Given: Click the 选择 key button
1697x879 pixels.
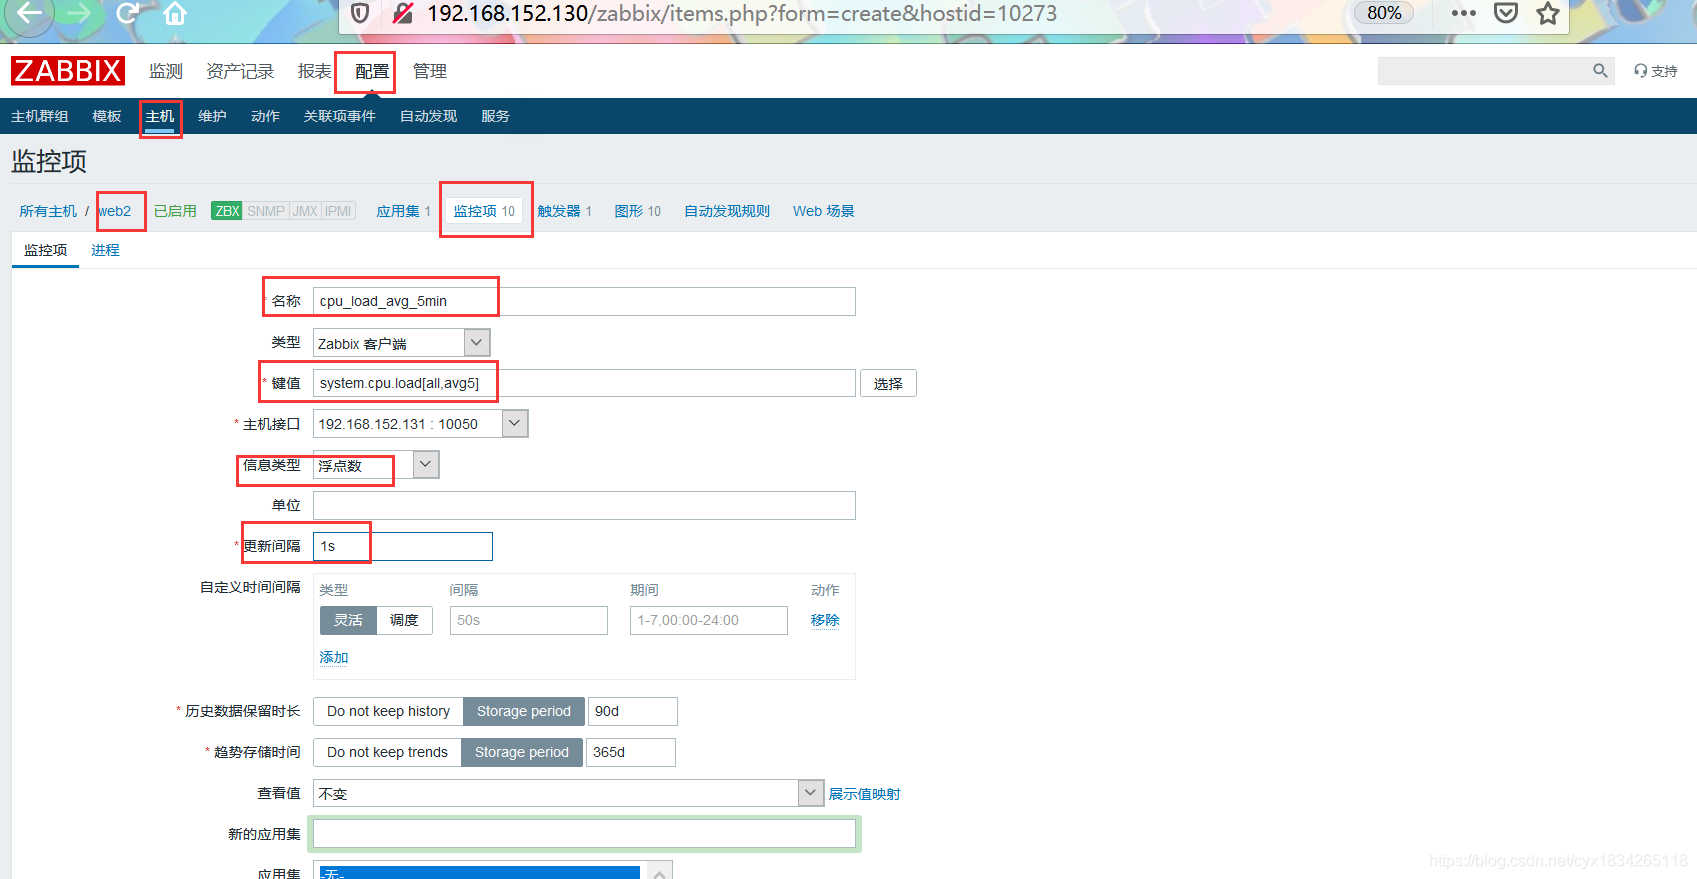Looking at the screenshot, I should (x=888, y=383).
